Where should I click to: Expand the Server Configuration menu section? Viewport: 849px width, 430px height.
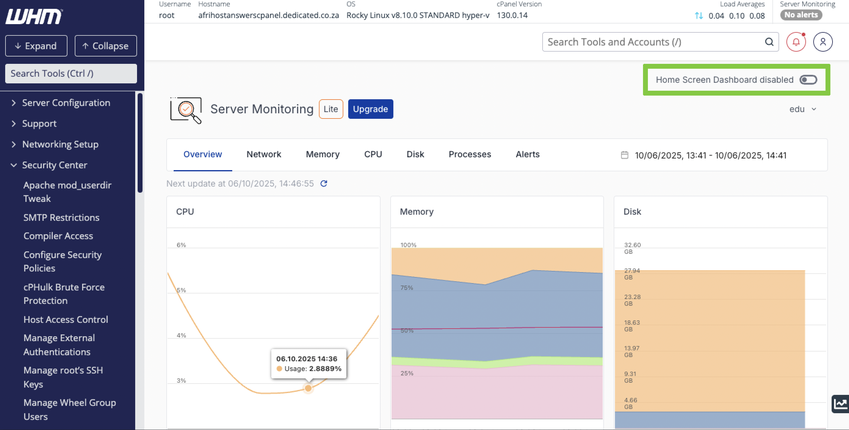pos(66,103)
